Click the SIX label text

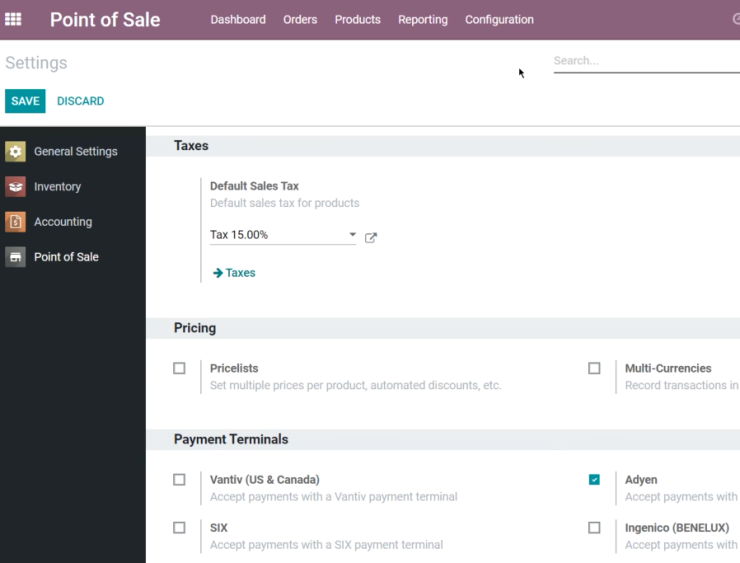point(219,528)
